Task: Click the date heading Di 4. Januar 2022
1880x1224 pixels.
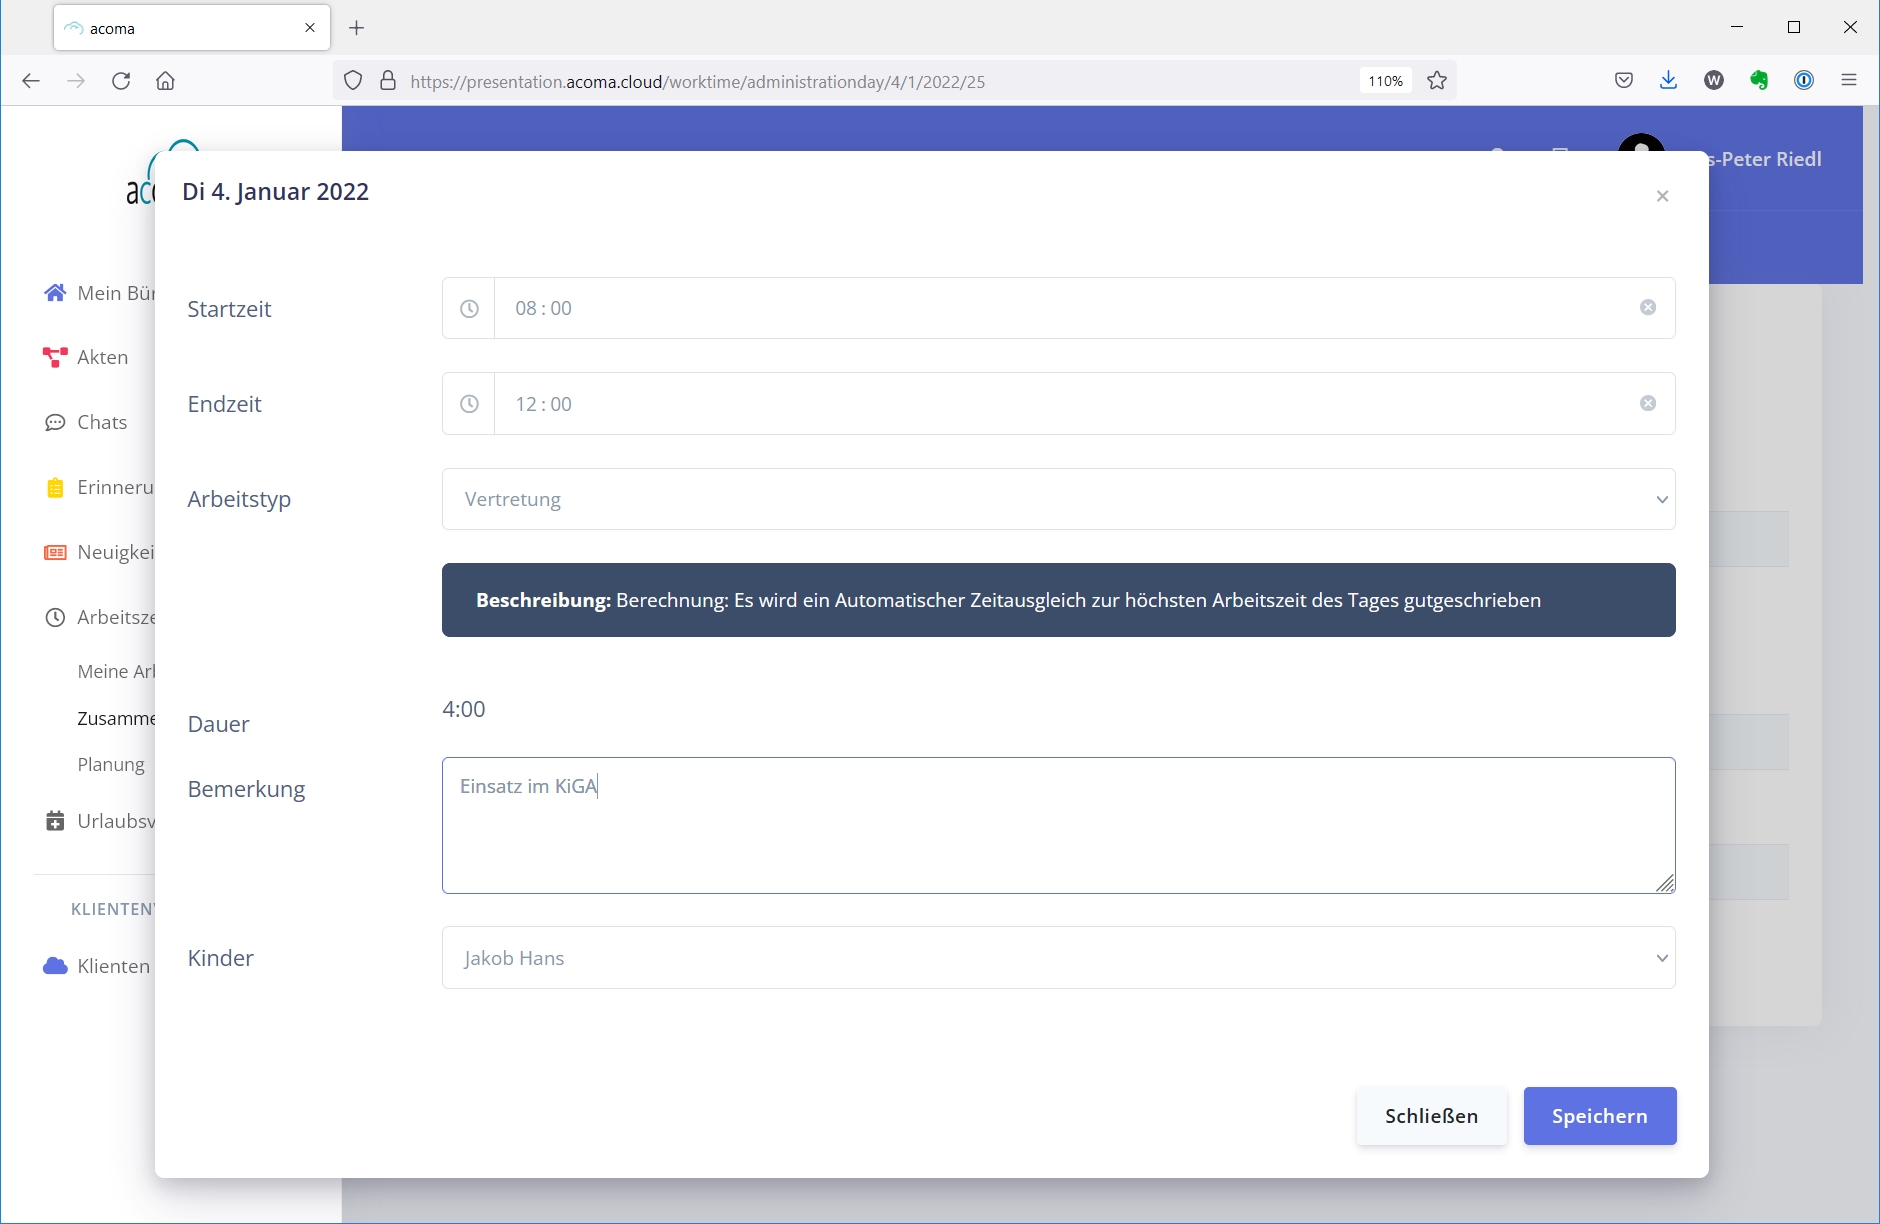Action: pos(276,192)
